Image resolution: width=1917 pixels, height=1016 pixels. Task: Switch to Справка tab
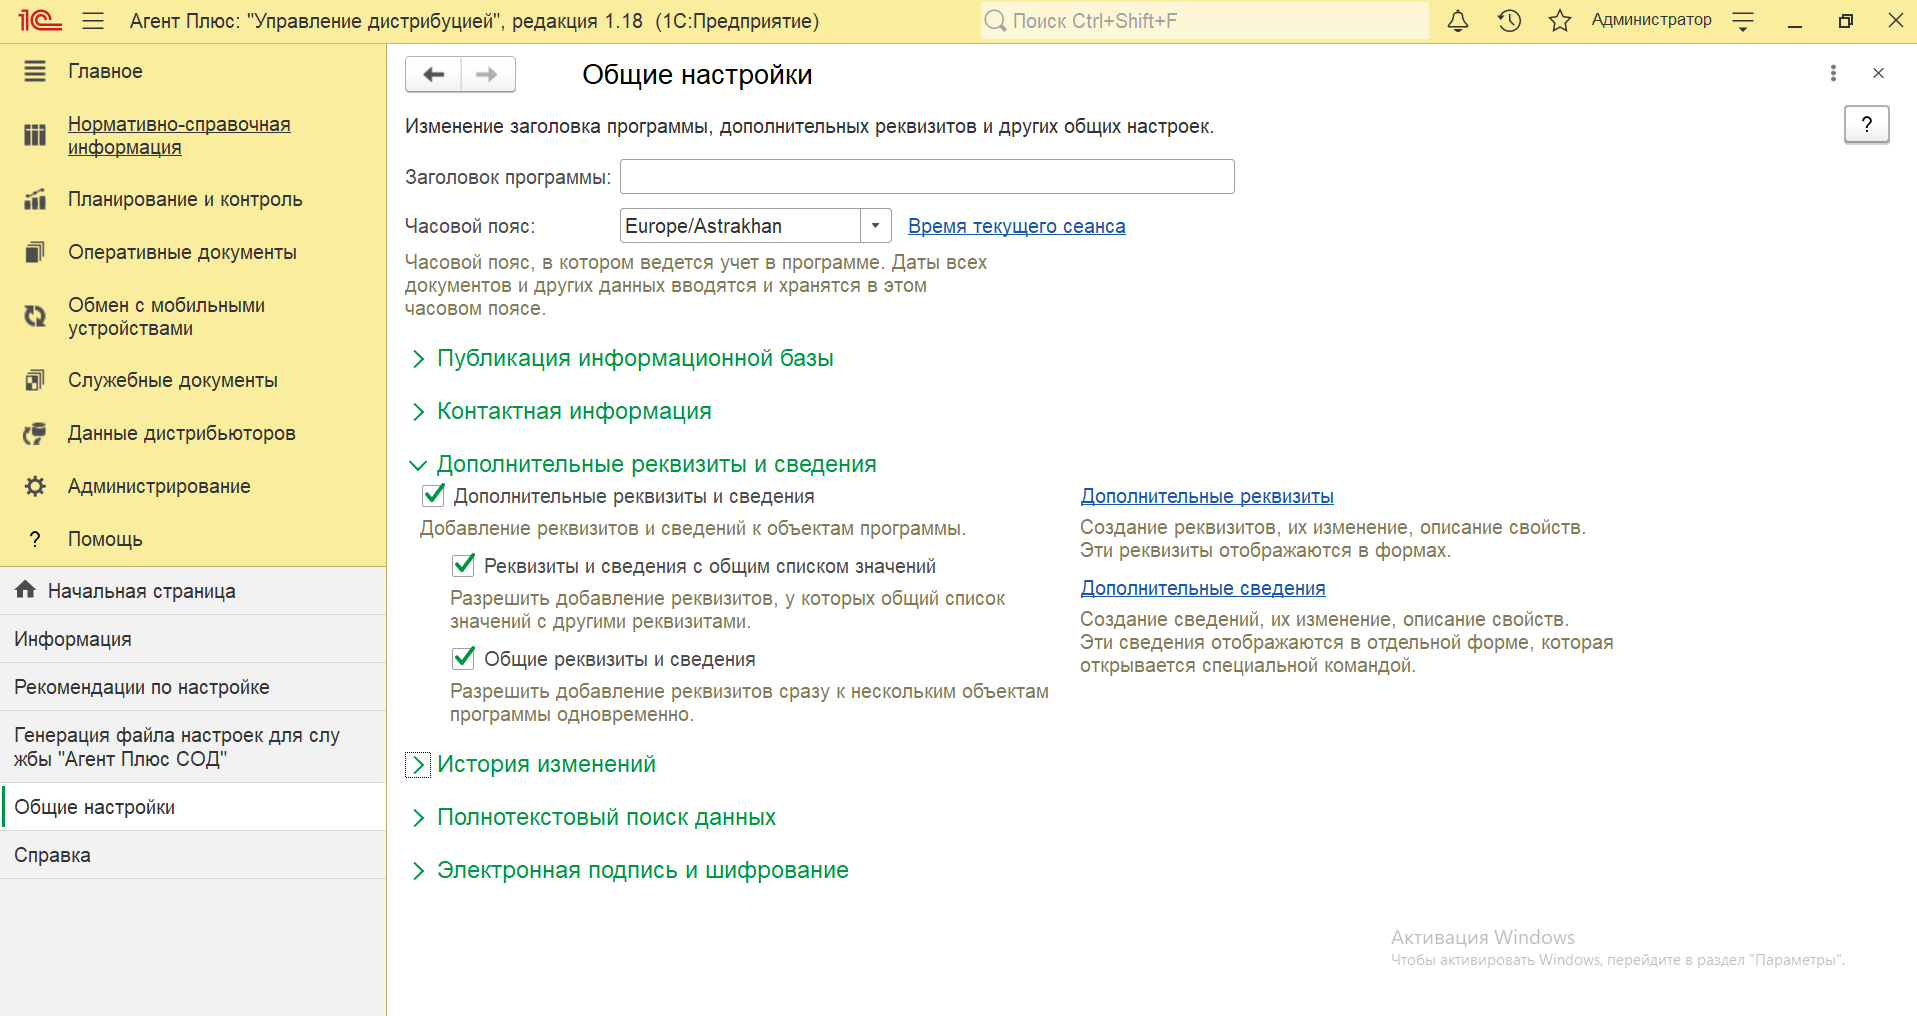coord(193,855)
